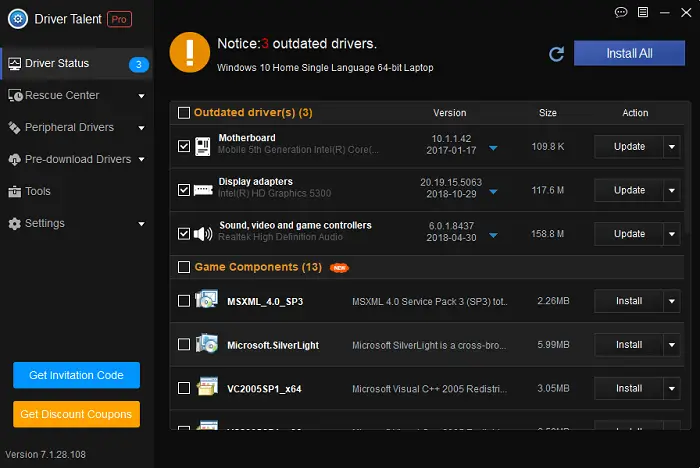Screen dimensions: 700x468
Task: Select Settings in the sidebar
Action: pos(76,224)
